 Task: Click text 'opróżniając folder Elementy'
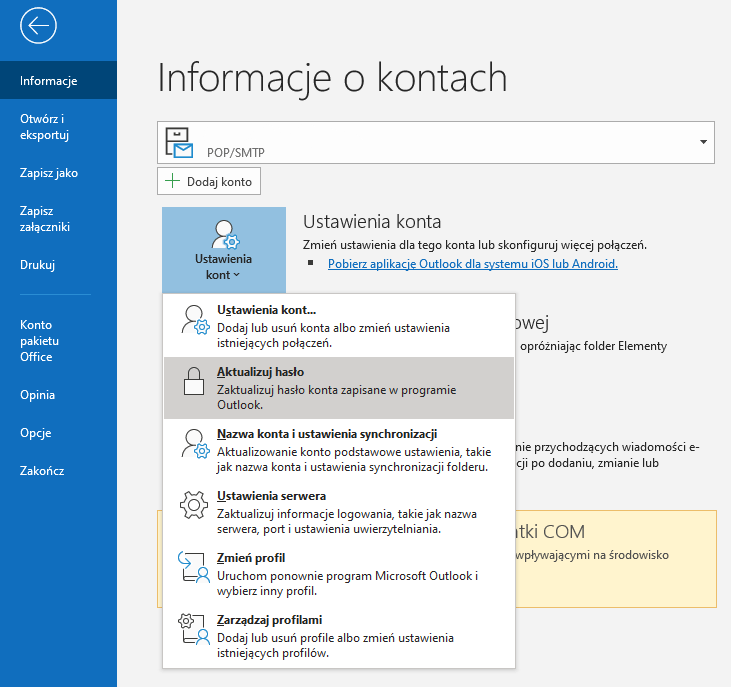point(593,346)
